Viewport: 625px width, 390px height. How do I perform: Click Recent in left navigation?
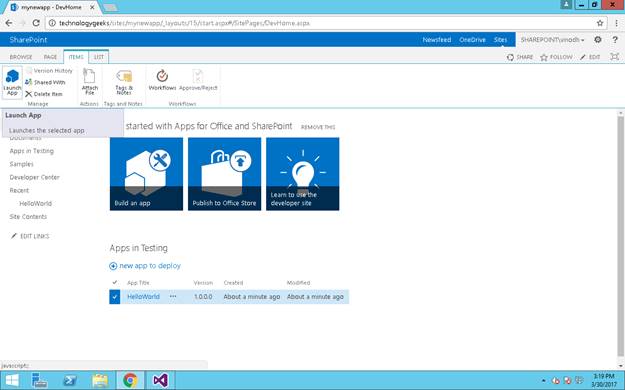[19, 190]
